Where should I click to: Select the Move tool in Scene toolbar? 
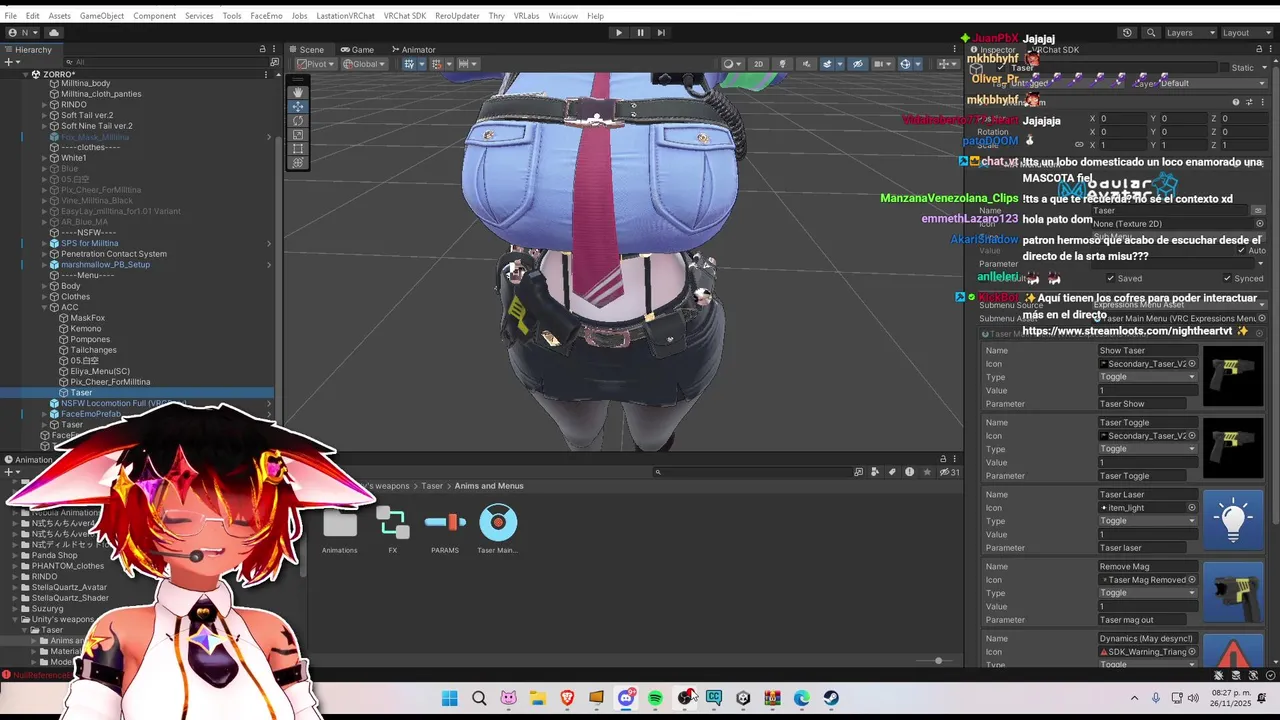point(298,106)
